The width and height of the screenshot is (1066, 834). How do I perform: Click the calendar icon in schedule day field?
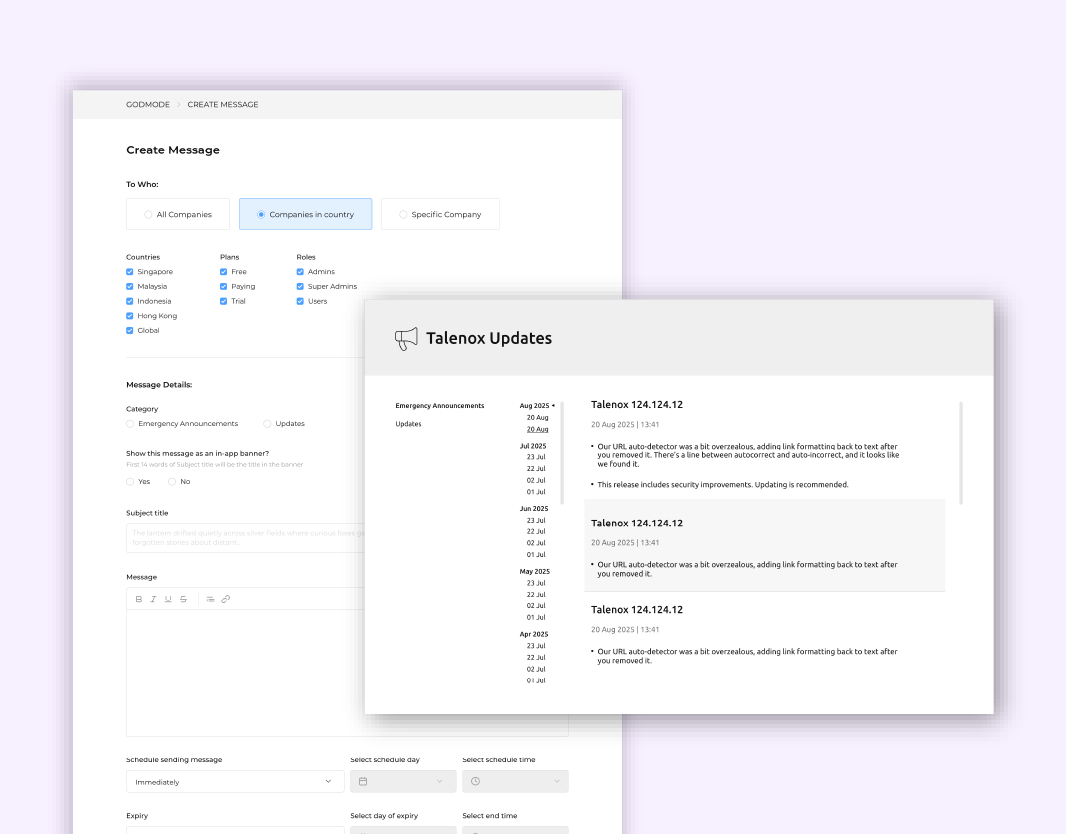tap(363, 782)
